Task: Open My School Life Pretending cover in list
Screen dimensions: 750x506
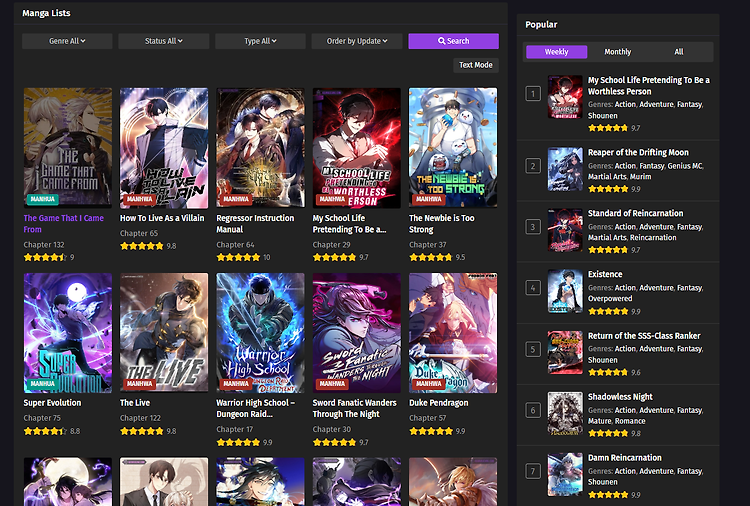Action: coord(357,148)
